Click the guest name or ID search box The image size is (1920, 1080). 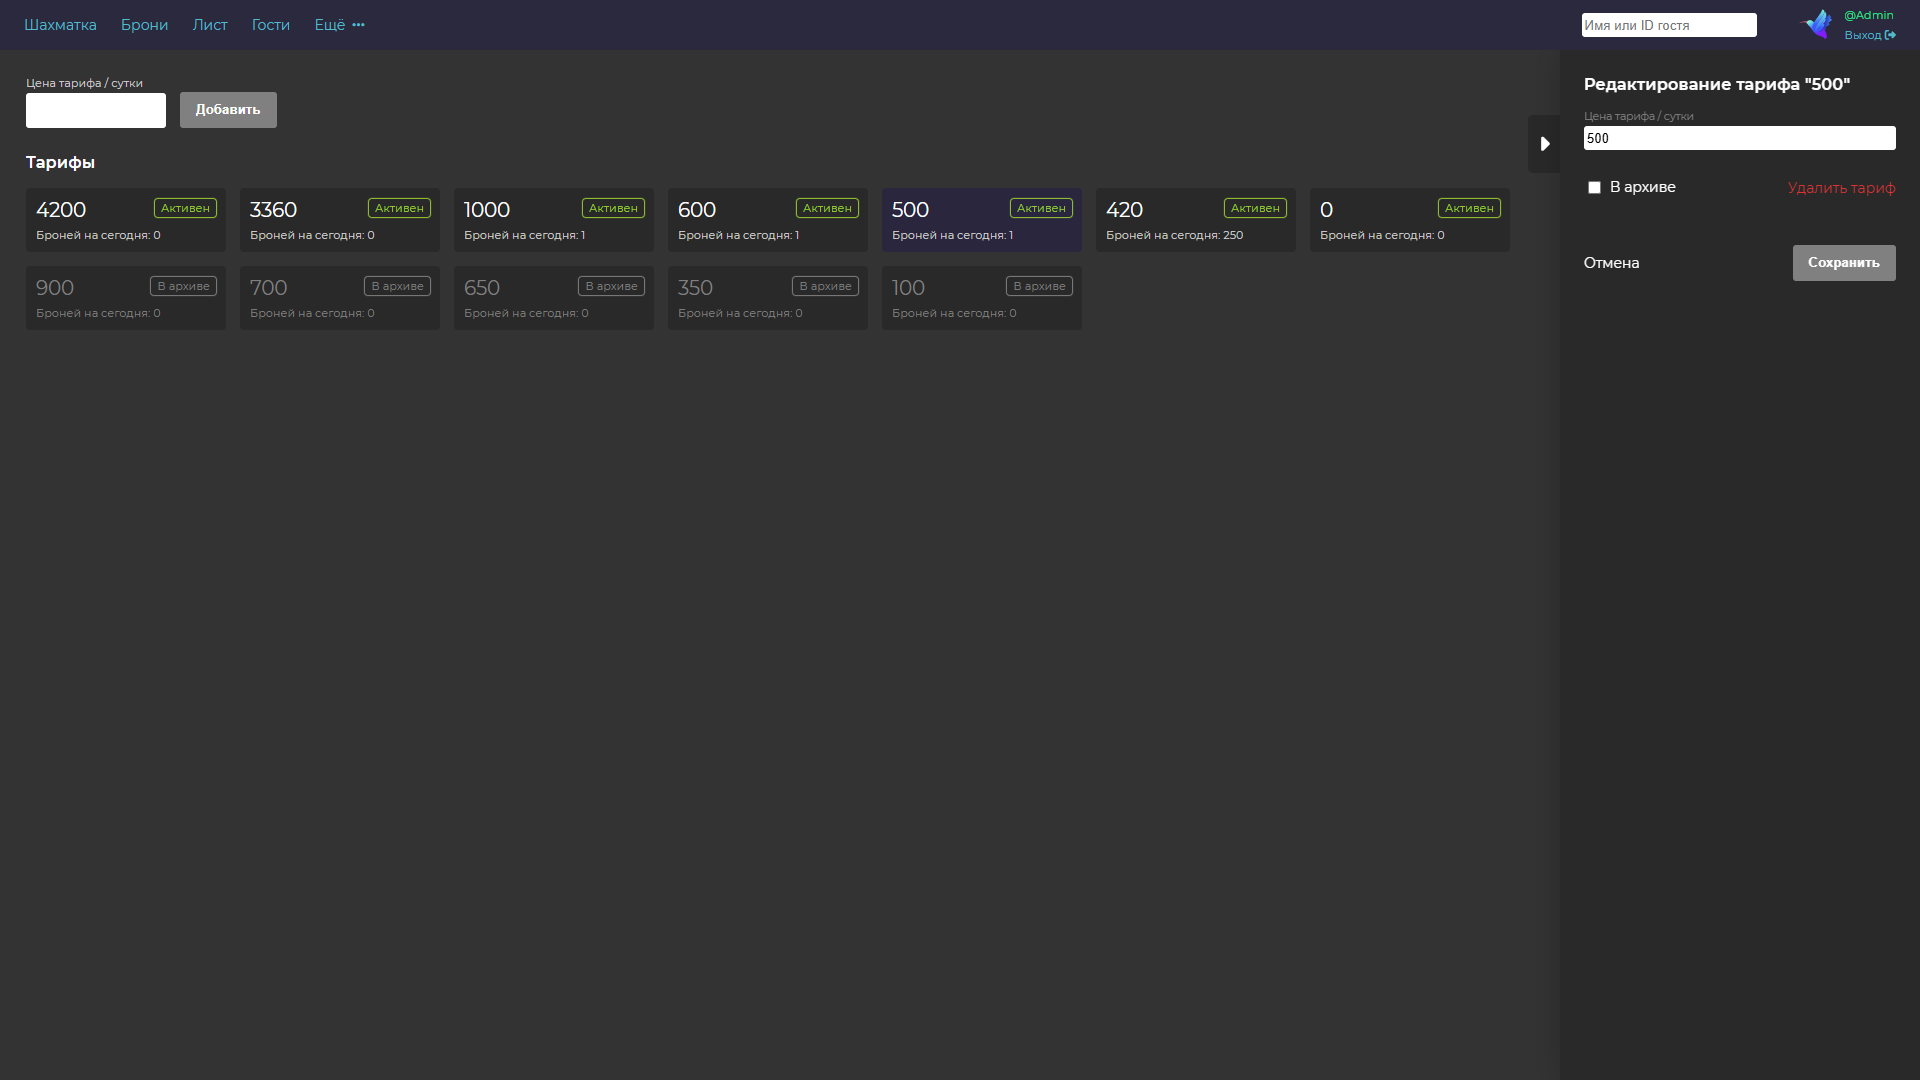coord(1669,25)
